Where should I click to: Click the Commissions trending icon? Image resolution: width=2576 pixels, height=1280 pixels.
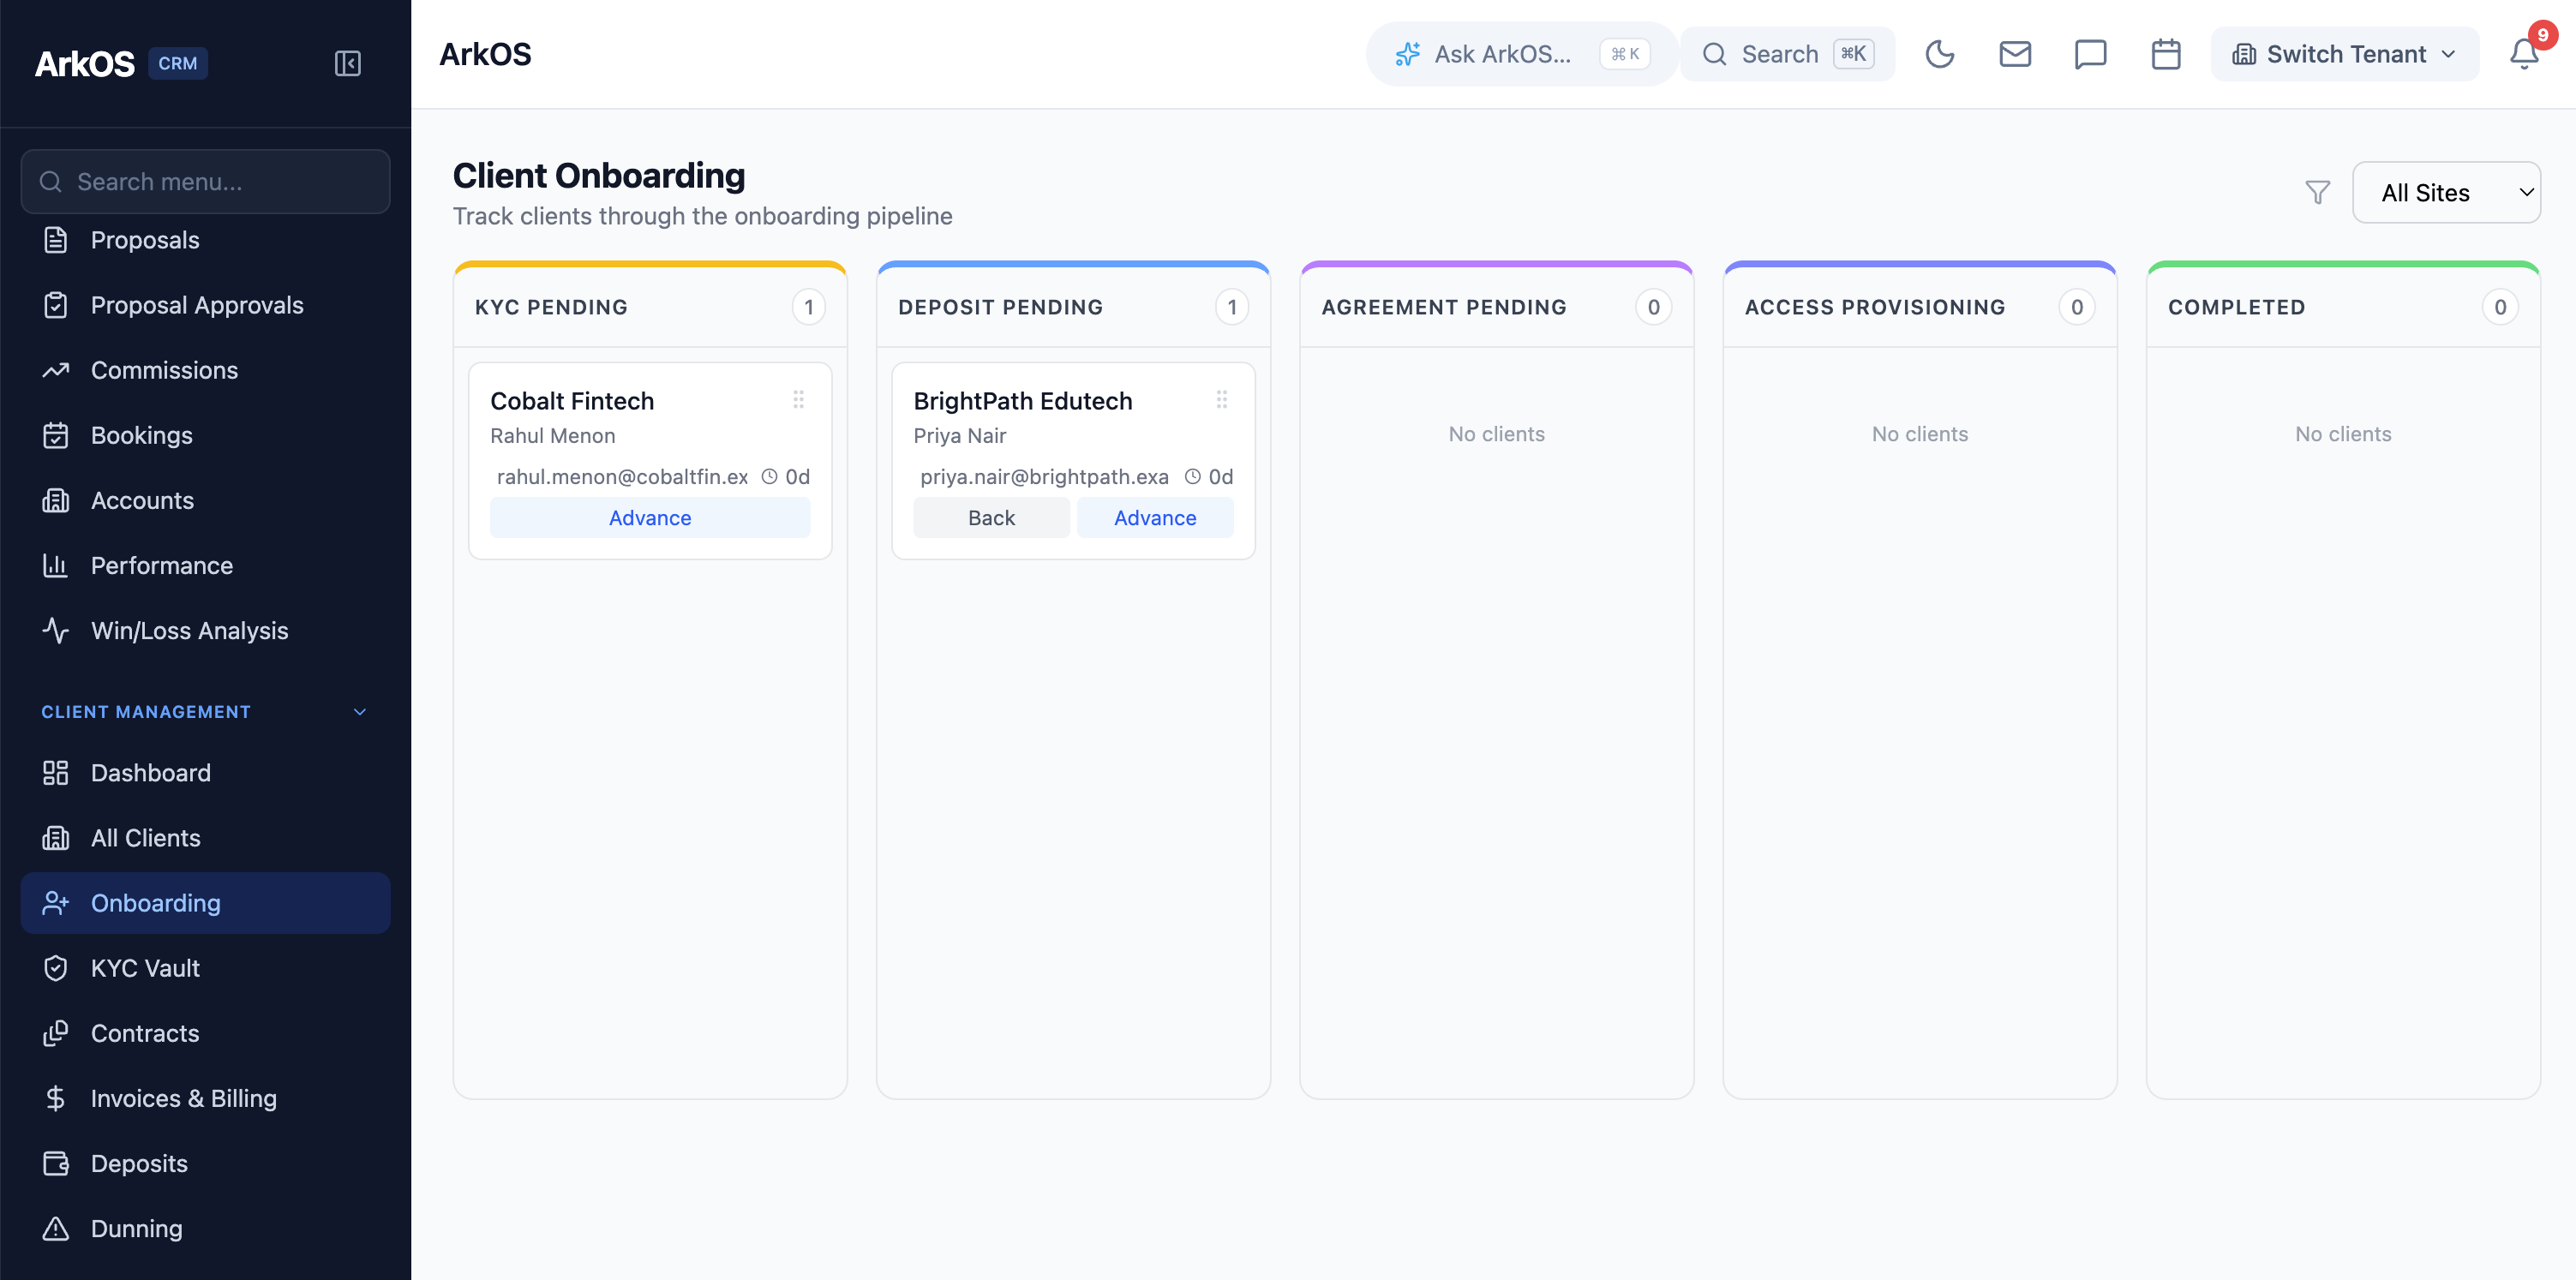click(56, 370)
